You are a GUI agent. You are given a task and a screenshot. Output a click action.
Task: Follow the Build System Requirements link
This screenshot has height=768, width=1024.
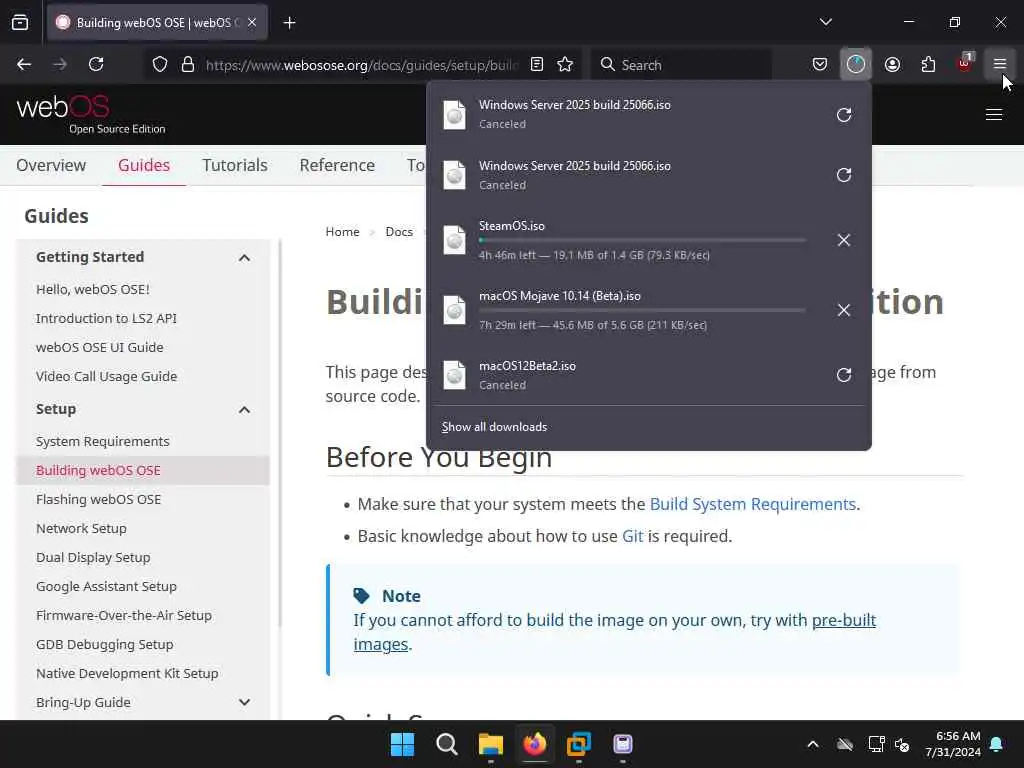752,504
